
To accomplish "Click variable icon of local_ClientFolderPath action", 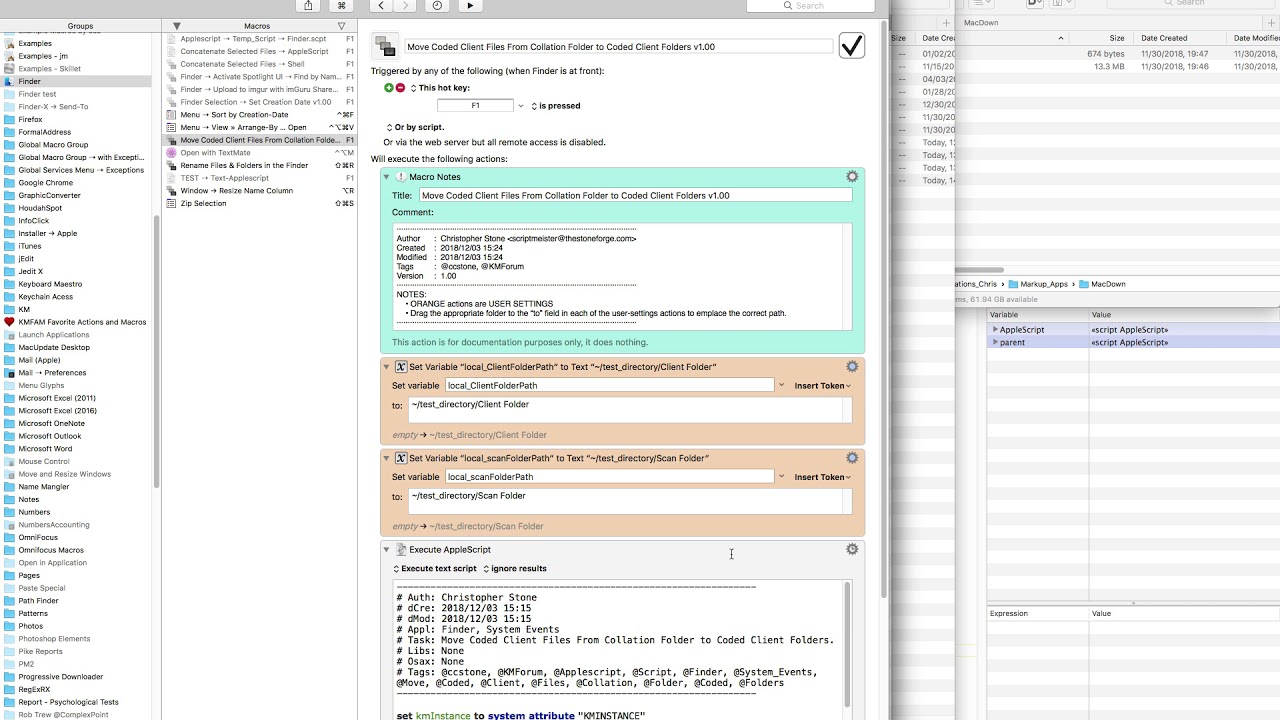I will (x=401, y=367).
